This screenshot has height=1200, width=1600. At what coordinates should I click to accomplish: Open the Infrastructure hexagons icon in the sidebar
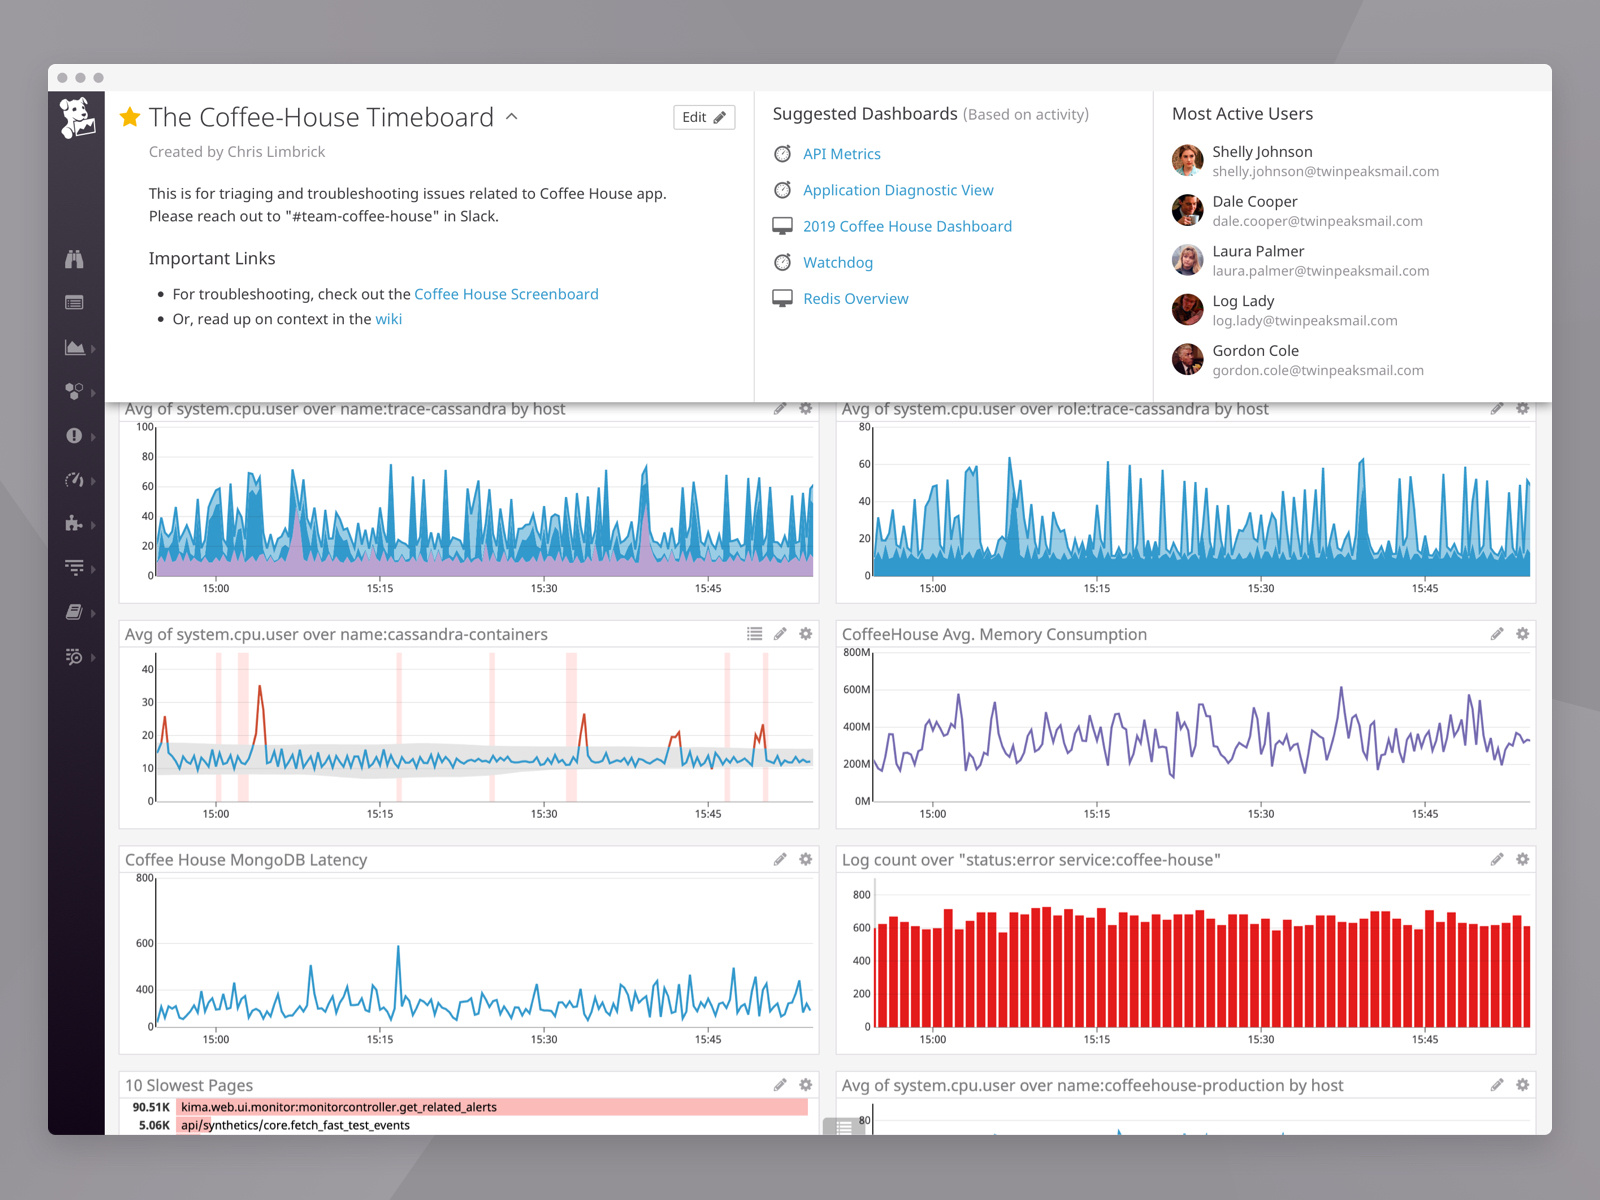point(75,392)
